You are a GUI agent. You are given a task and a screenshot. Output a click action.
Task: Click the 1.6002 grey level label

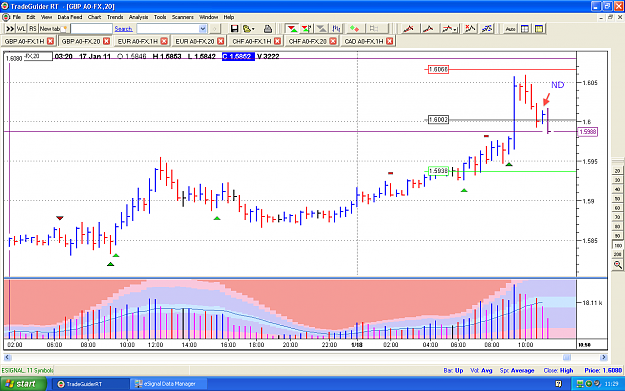pos(438,120)
